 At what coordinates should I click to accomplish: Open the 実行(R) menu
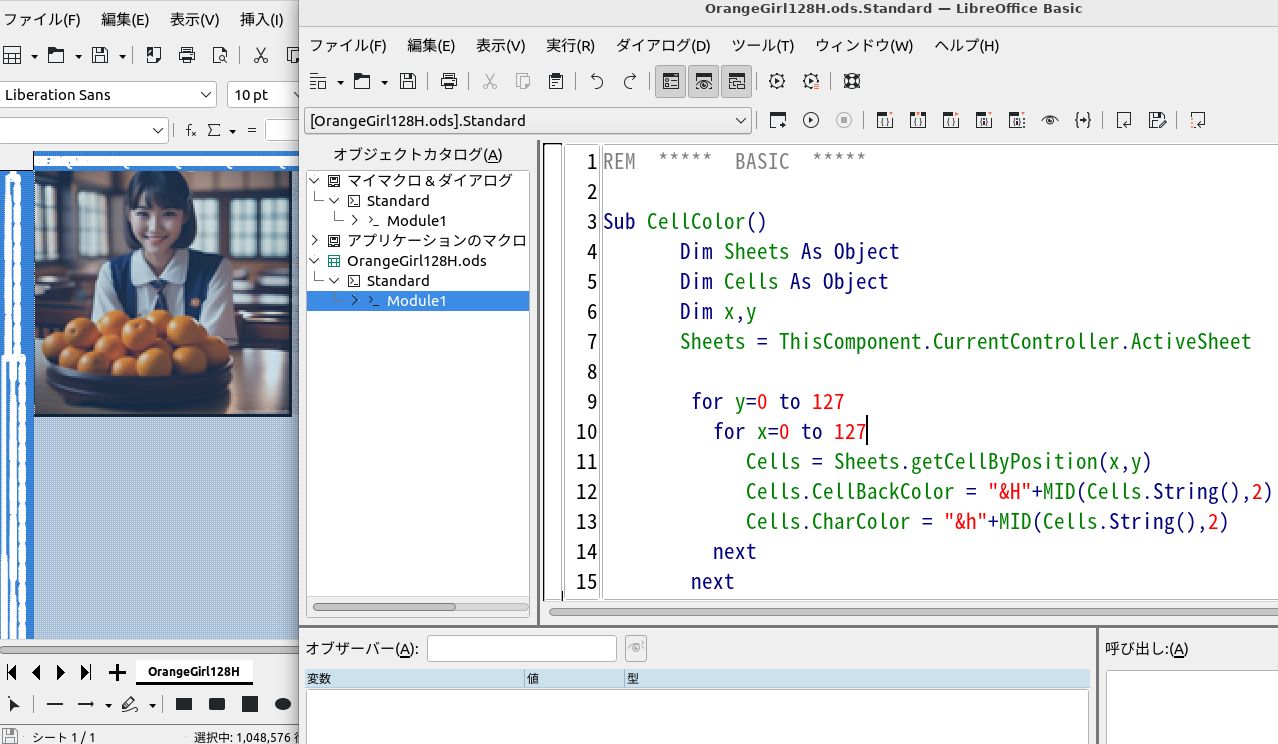pyautogui.click(x=570, y=46)
